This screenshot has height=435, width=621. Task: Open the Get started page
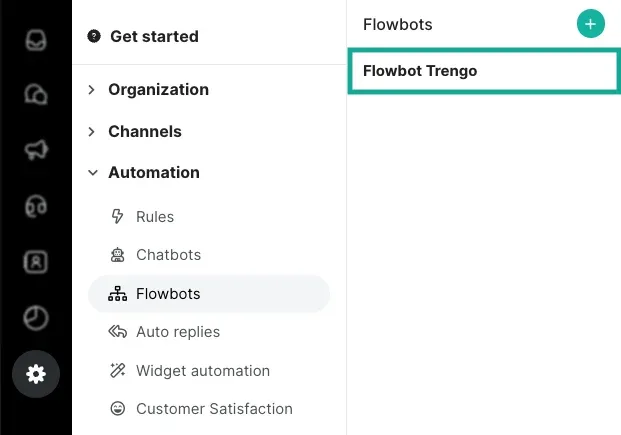154,36
